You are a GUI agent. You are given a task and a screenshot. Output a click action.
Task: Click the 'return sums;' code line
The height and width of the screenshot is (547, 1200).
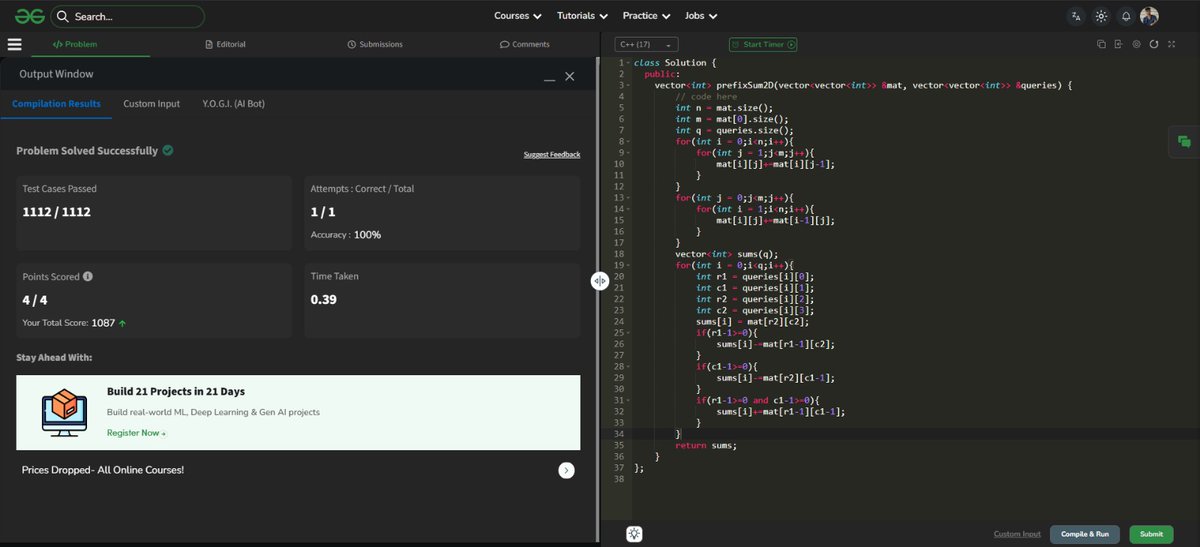pyautogui.click(x=706, y=445)
